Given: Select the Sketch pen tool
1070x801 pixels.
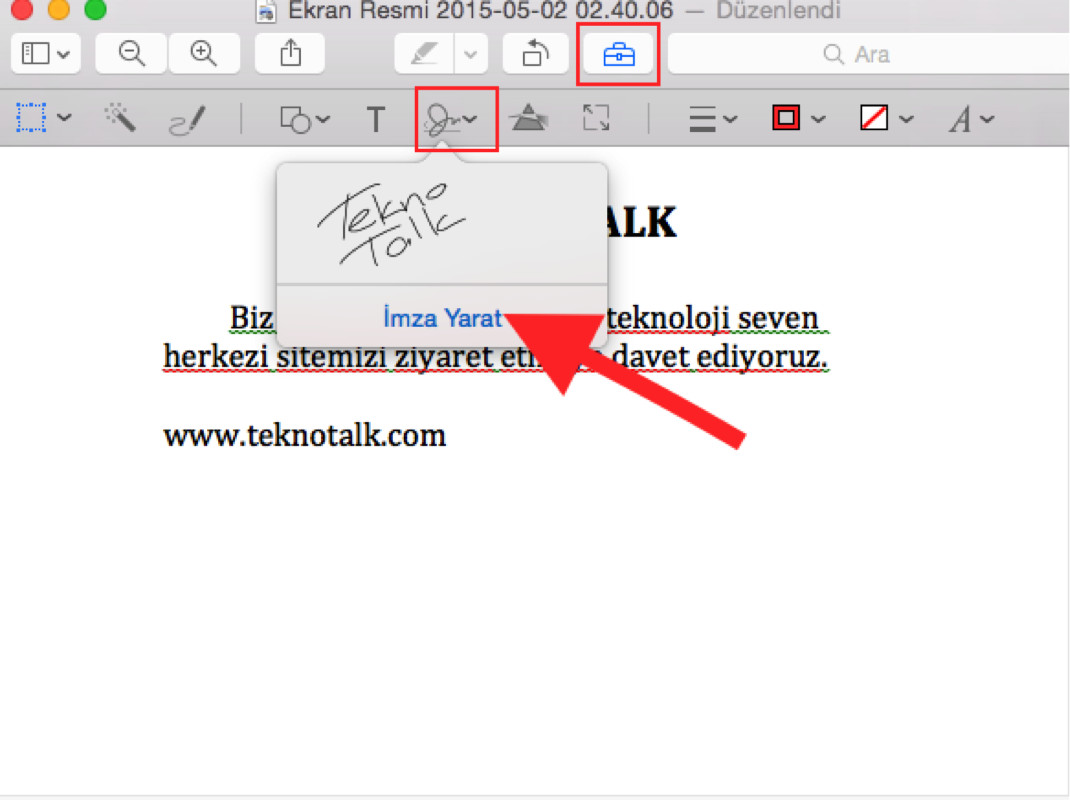Looking at the screenshot, I should [186, 119].
